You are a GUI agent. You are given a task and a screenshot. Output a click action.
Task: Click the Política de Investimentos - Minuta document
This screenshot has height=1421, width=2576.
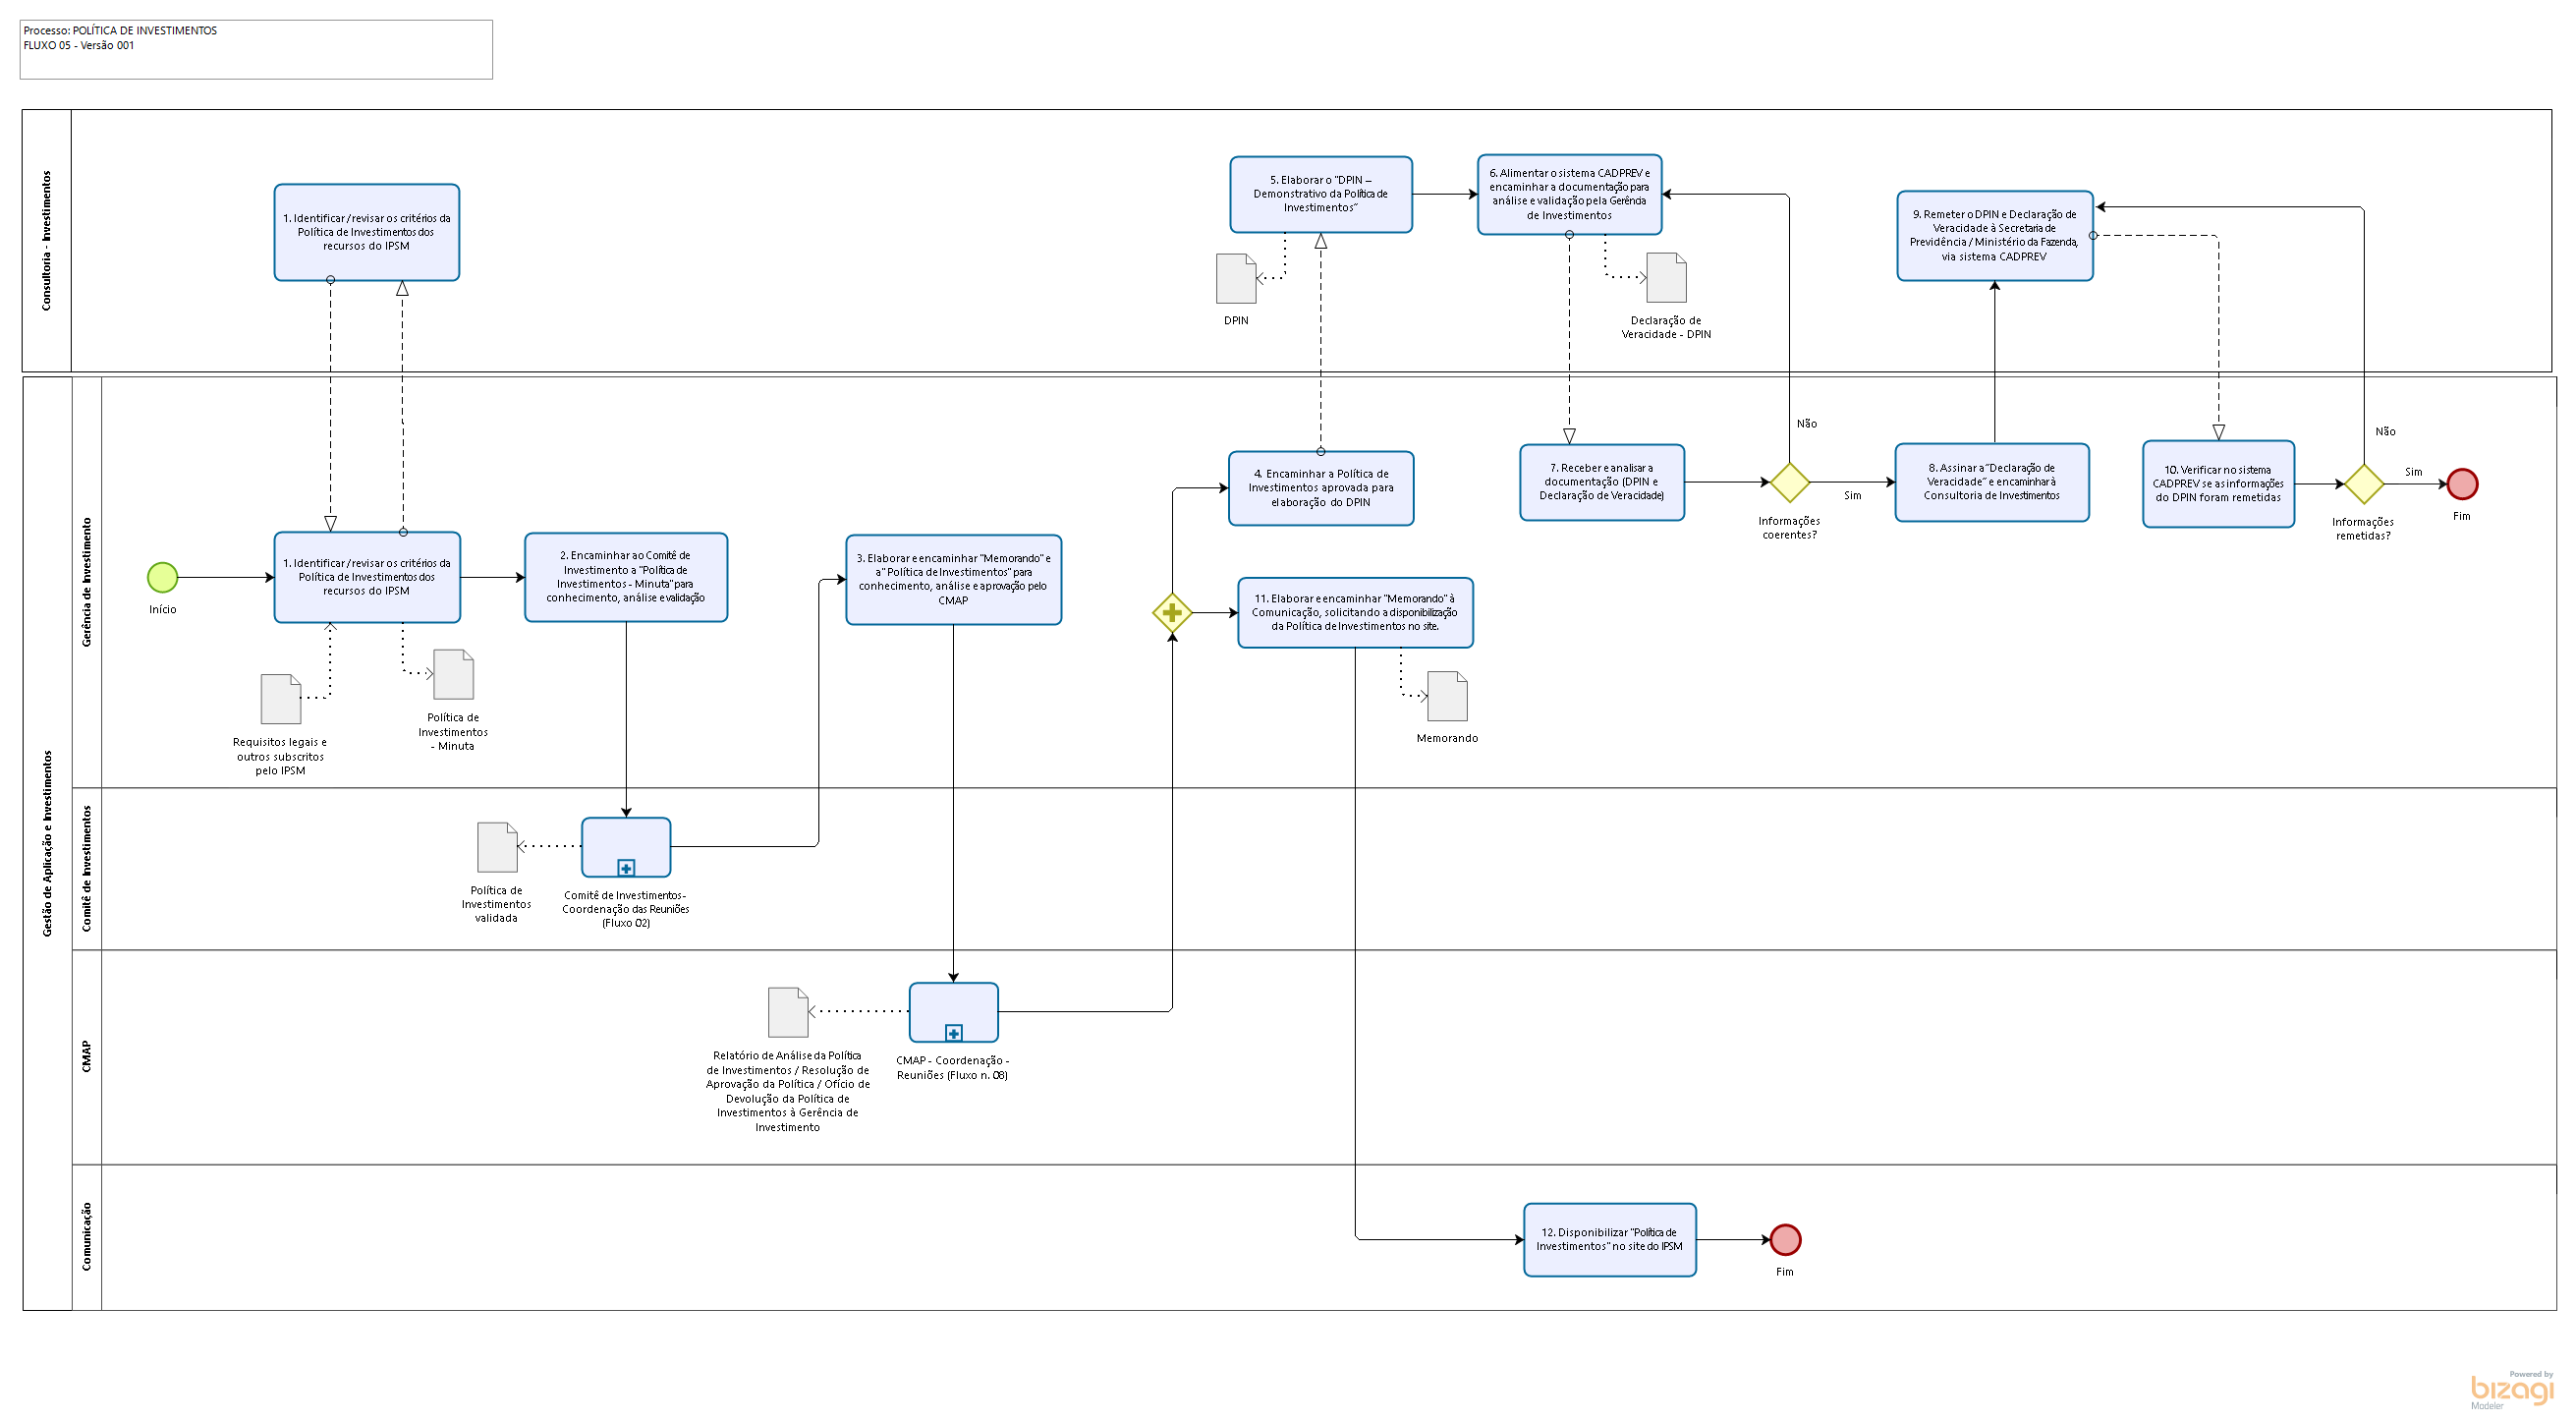[x=453, y=675]
